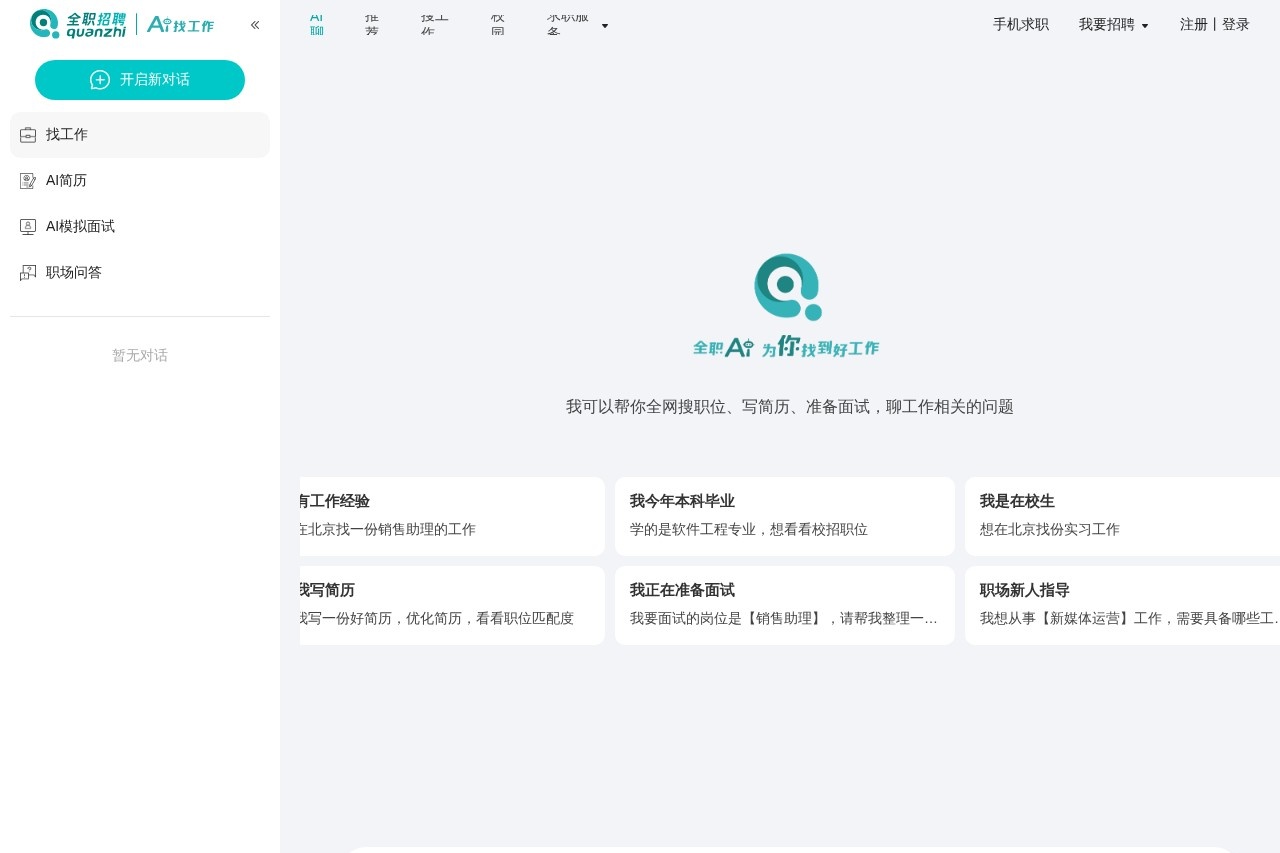This screenshot has height=853, width=1280.
Task: Open the 推荐 navigation item
Action: pyautogui.click(x=371, y=24)
